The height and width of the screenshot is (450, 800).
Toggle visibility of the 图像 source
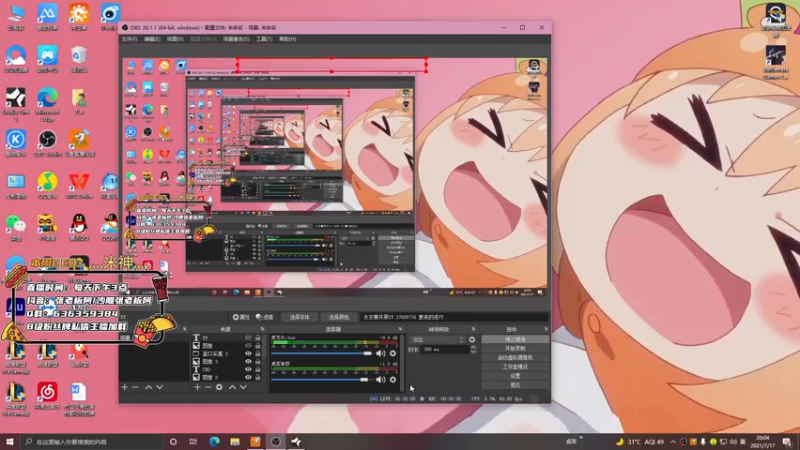coord(248,346)
